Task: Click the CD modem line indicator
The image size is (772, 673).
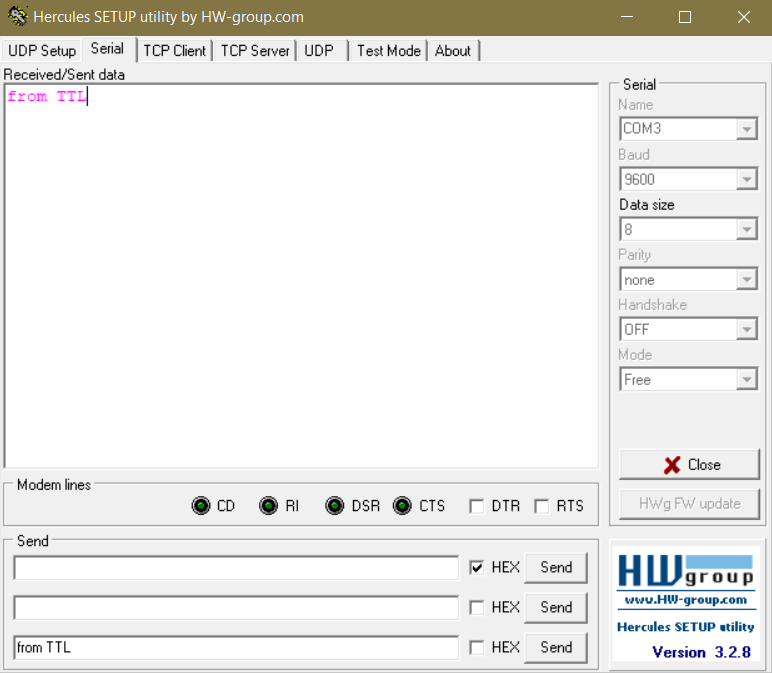Action: (x=201, y=506)
